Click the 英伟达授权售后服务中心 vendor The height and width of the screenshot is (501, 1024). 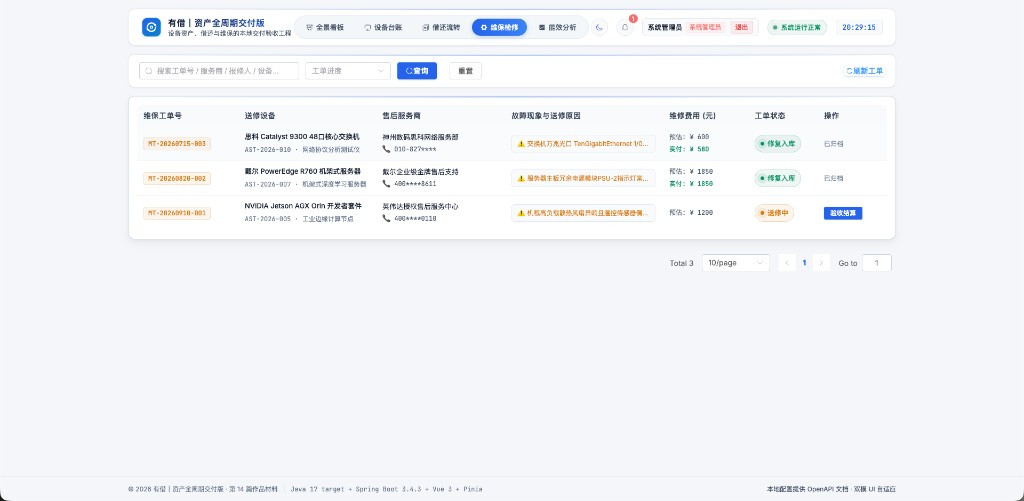click(x=420, y=206)
